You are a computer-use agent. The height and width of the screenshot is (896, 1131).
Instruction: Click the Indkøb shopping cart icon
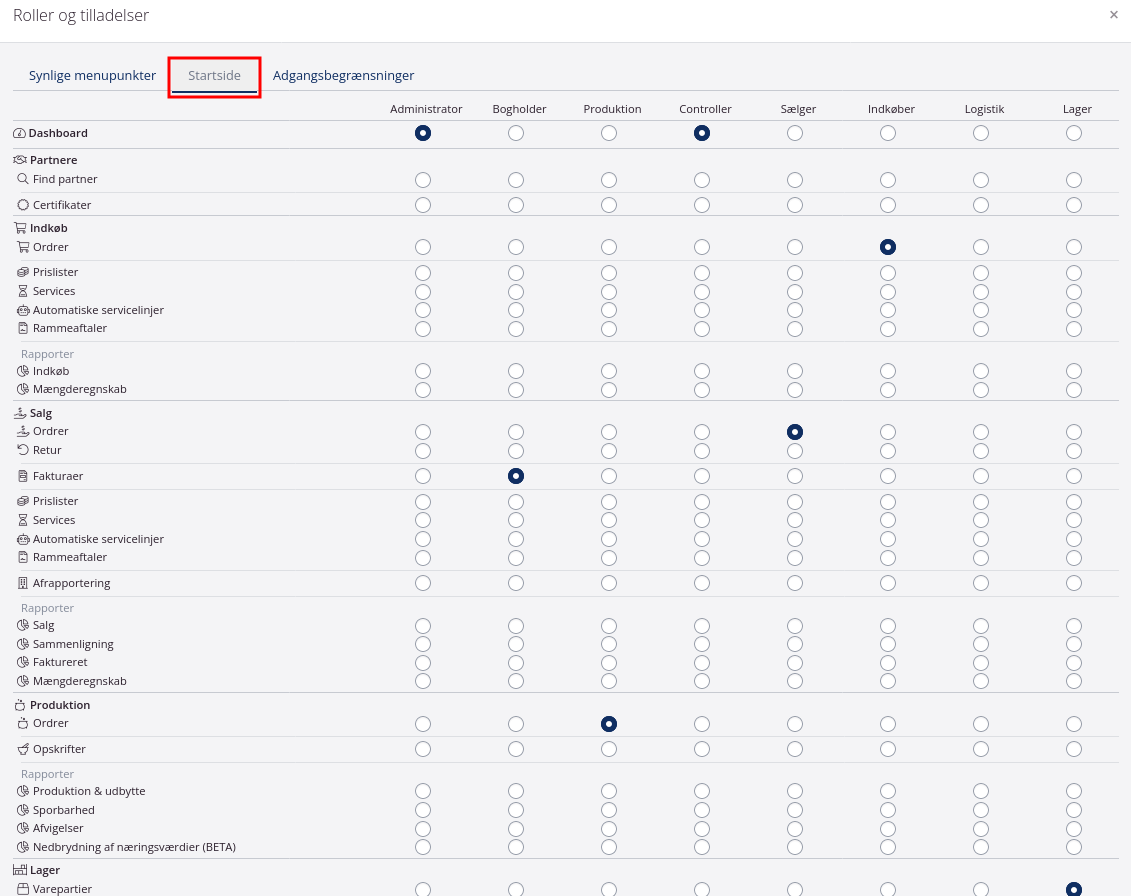pos(20,228)
